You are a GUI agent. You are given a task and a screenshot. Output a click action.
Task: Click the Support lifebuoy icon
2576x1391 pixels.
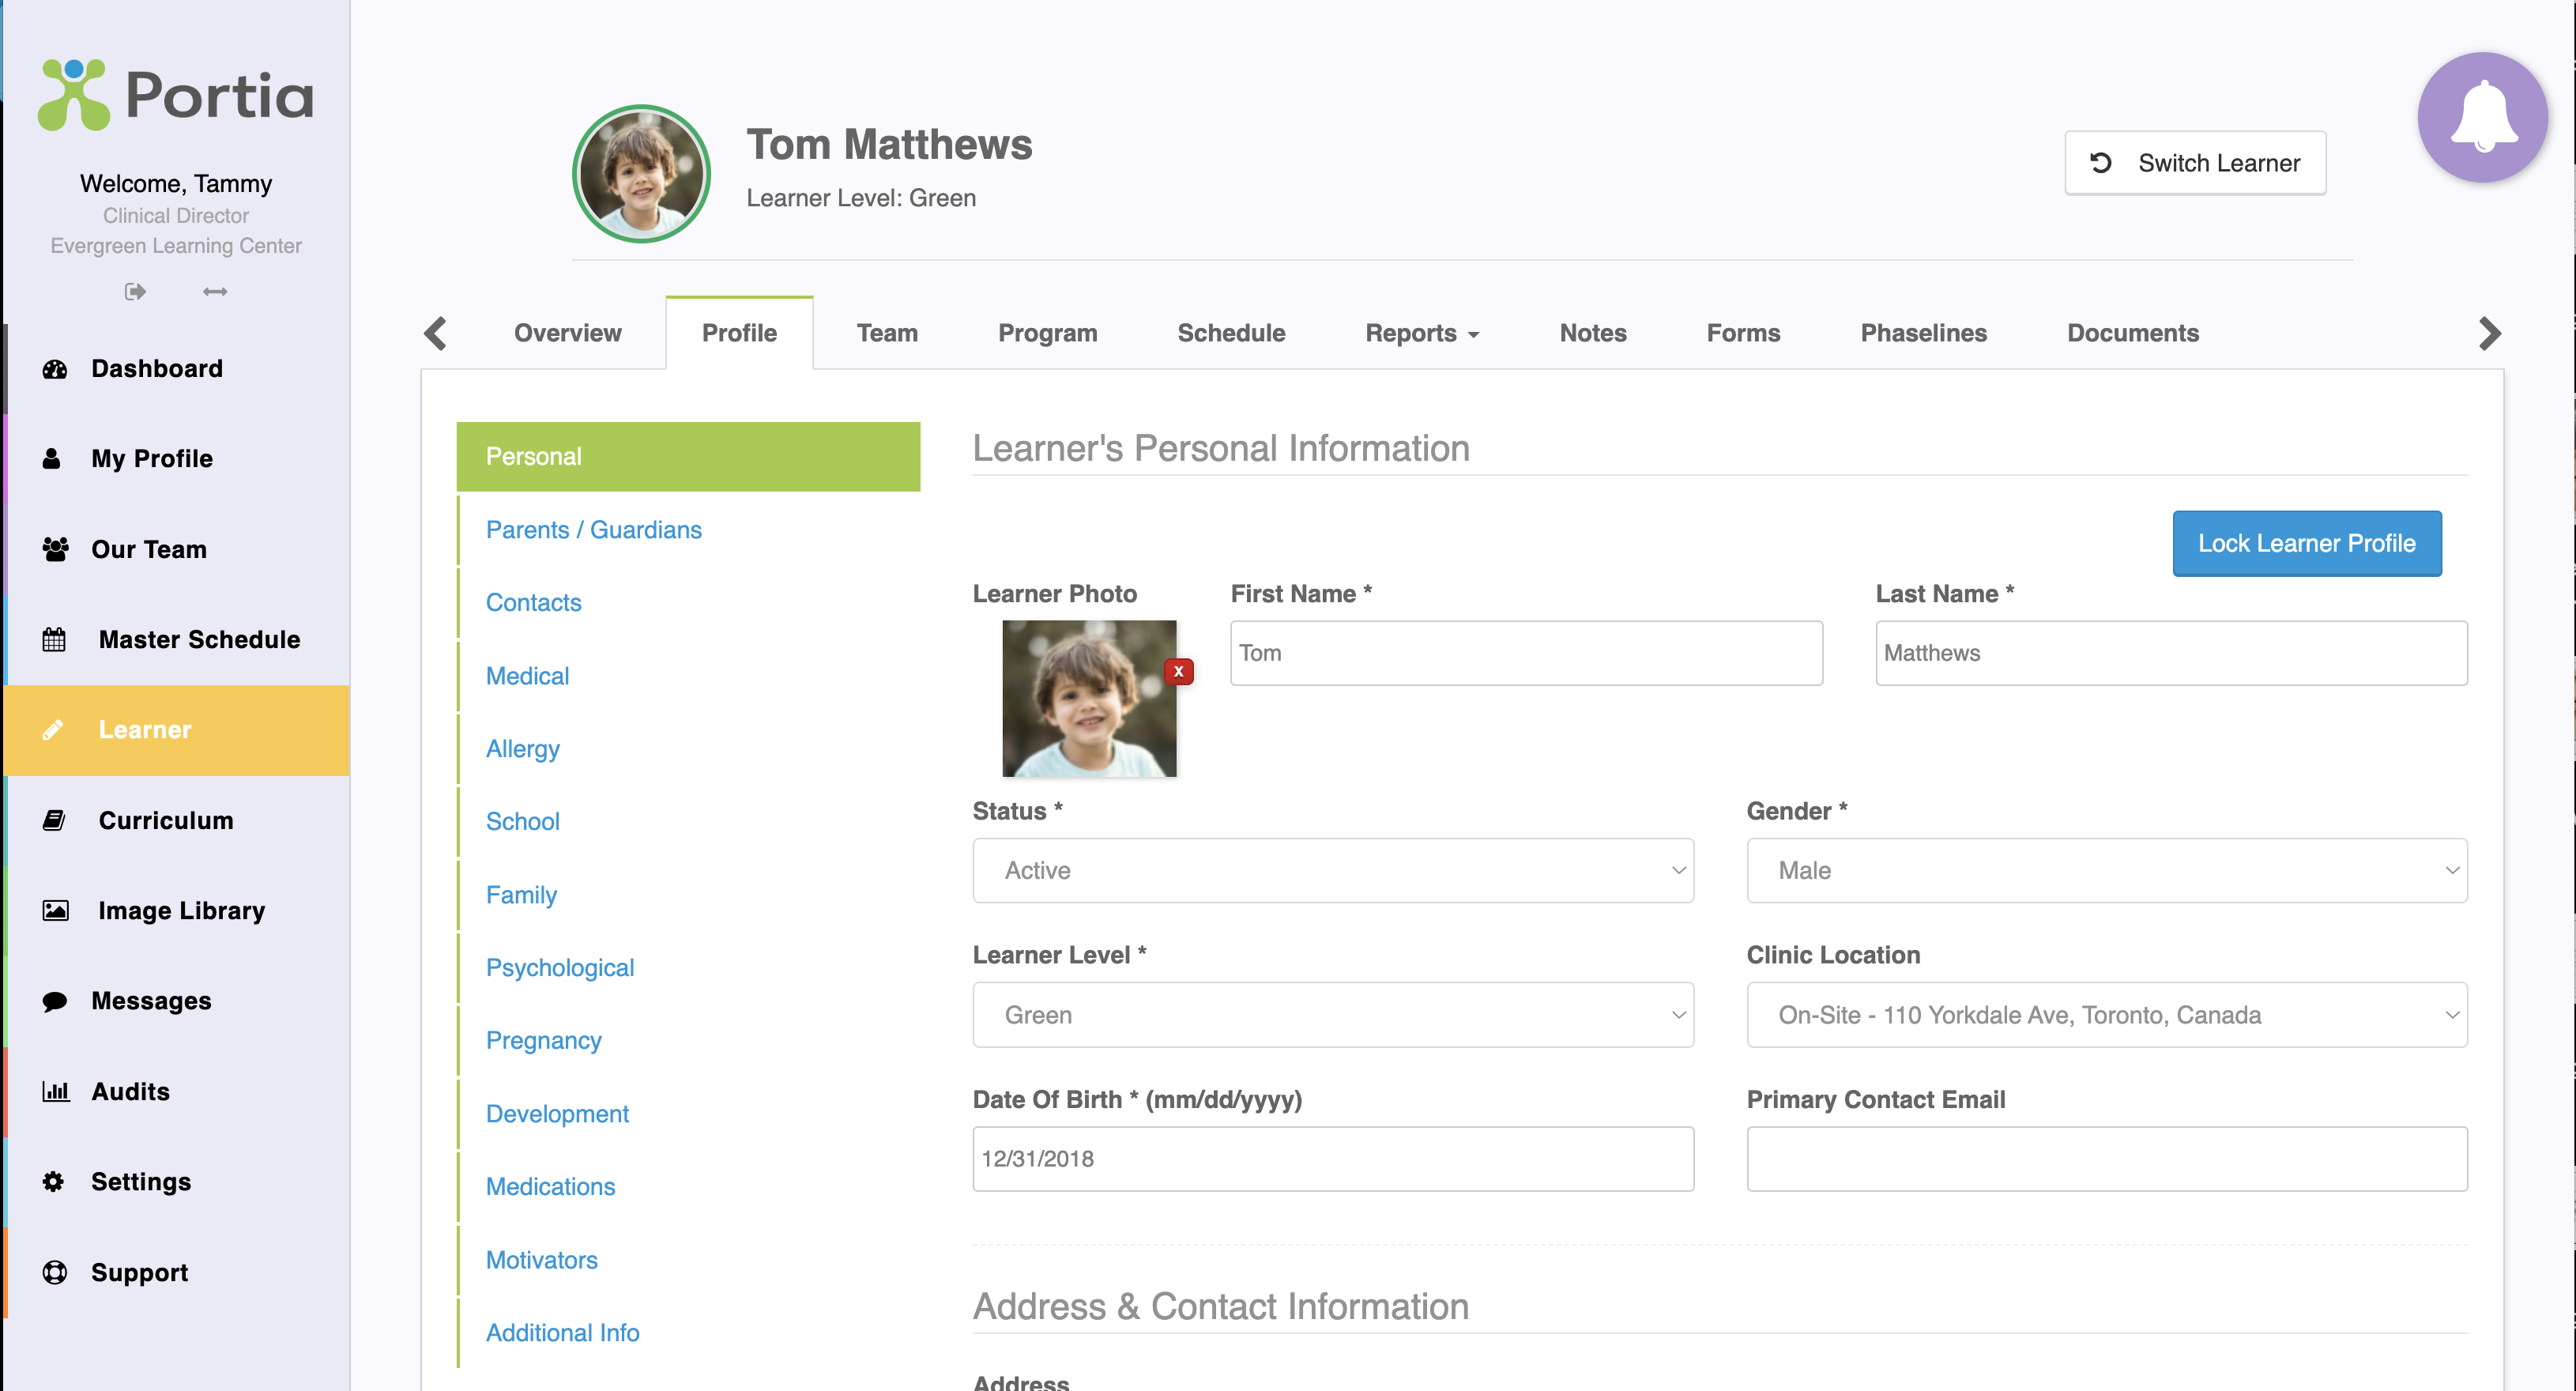point(55,1272)
